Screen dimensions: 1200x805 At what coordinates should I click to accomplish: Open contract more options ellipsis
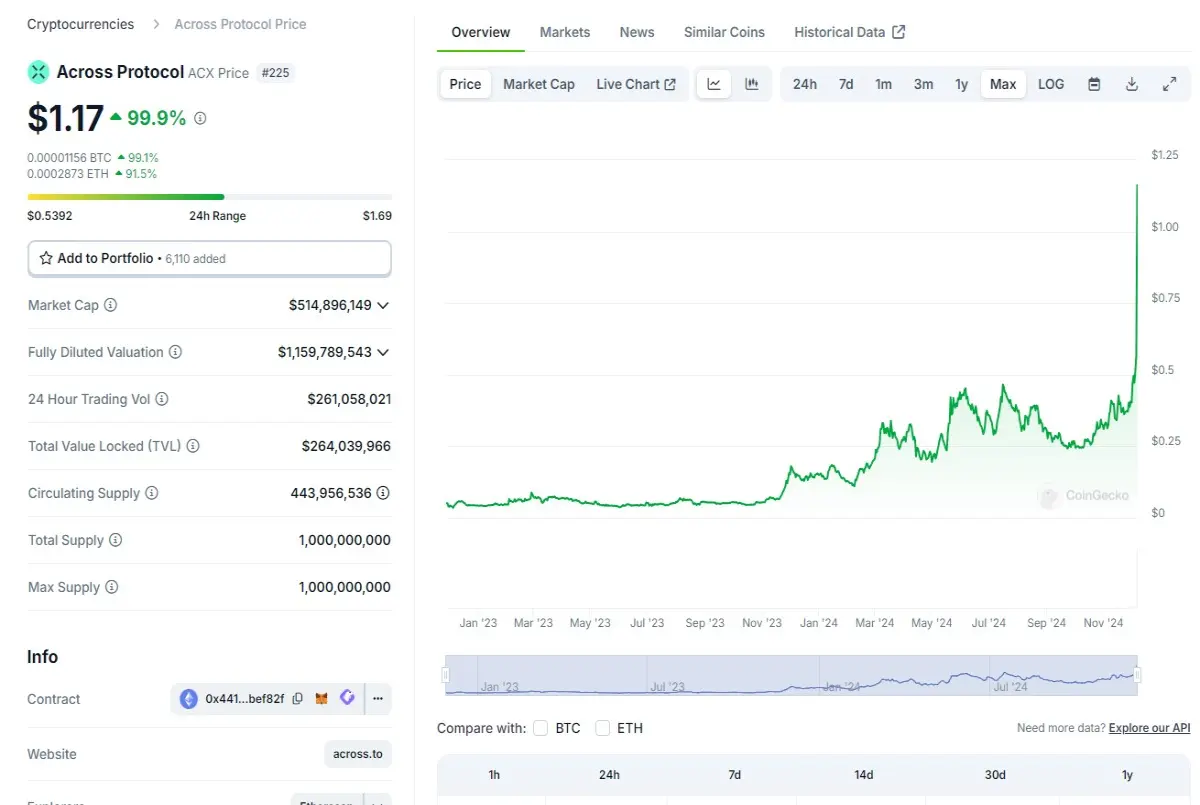point(377,699)
